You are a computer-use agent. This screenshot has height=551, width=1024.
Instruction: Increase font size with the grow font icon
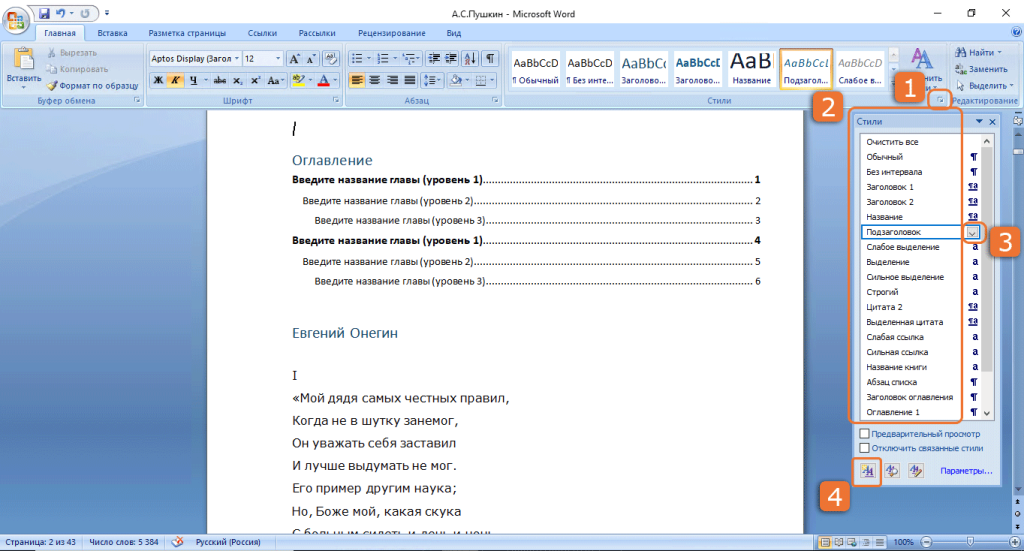click(295, 59)
